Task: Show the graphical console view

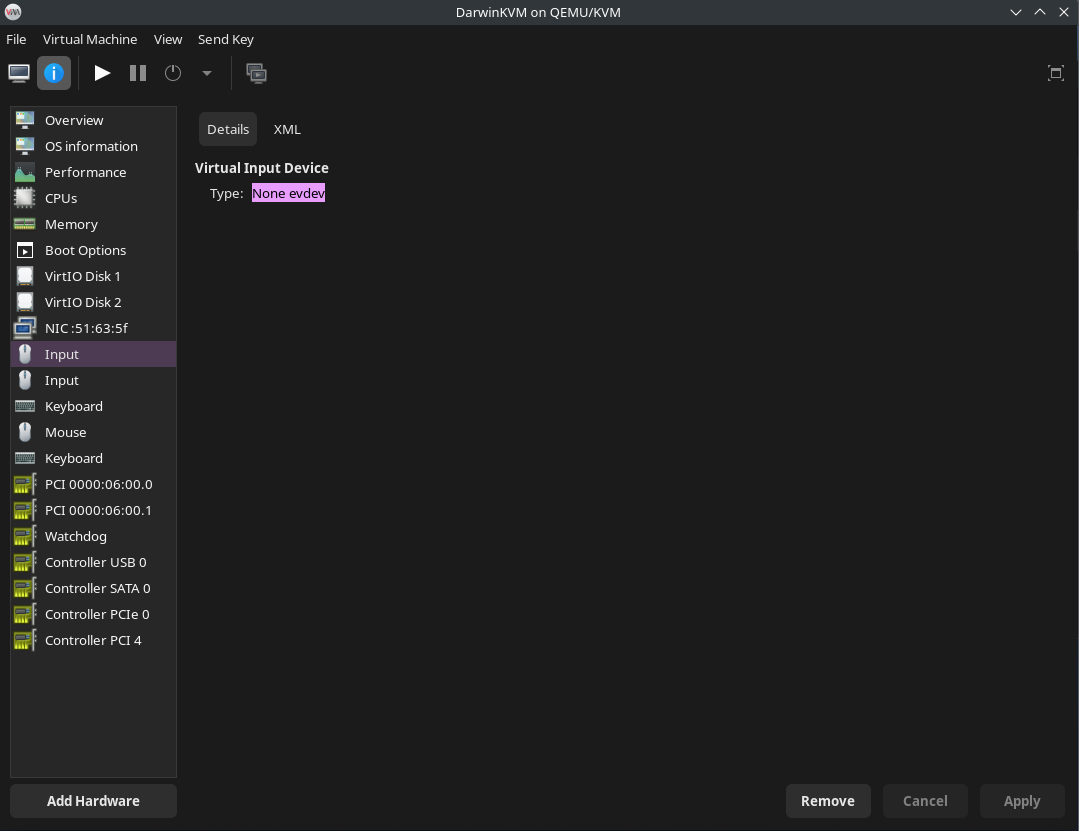Action: pyautogui.click(x=19, y=73)
